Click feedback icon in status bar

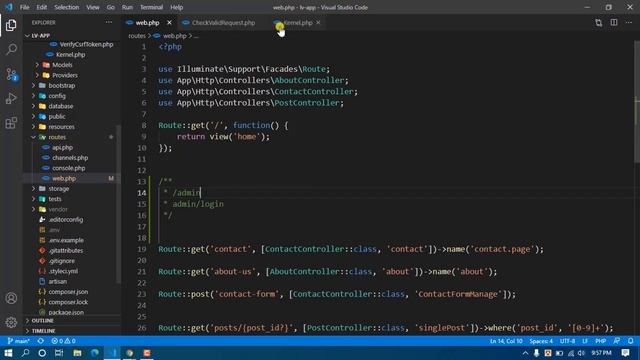coord(617,341)
